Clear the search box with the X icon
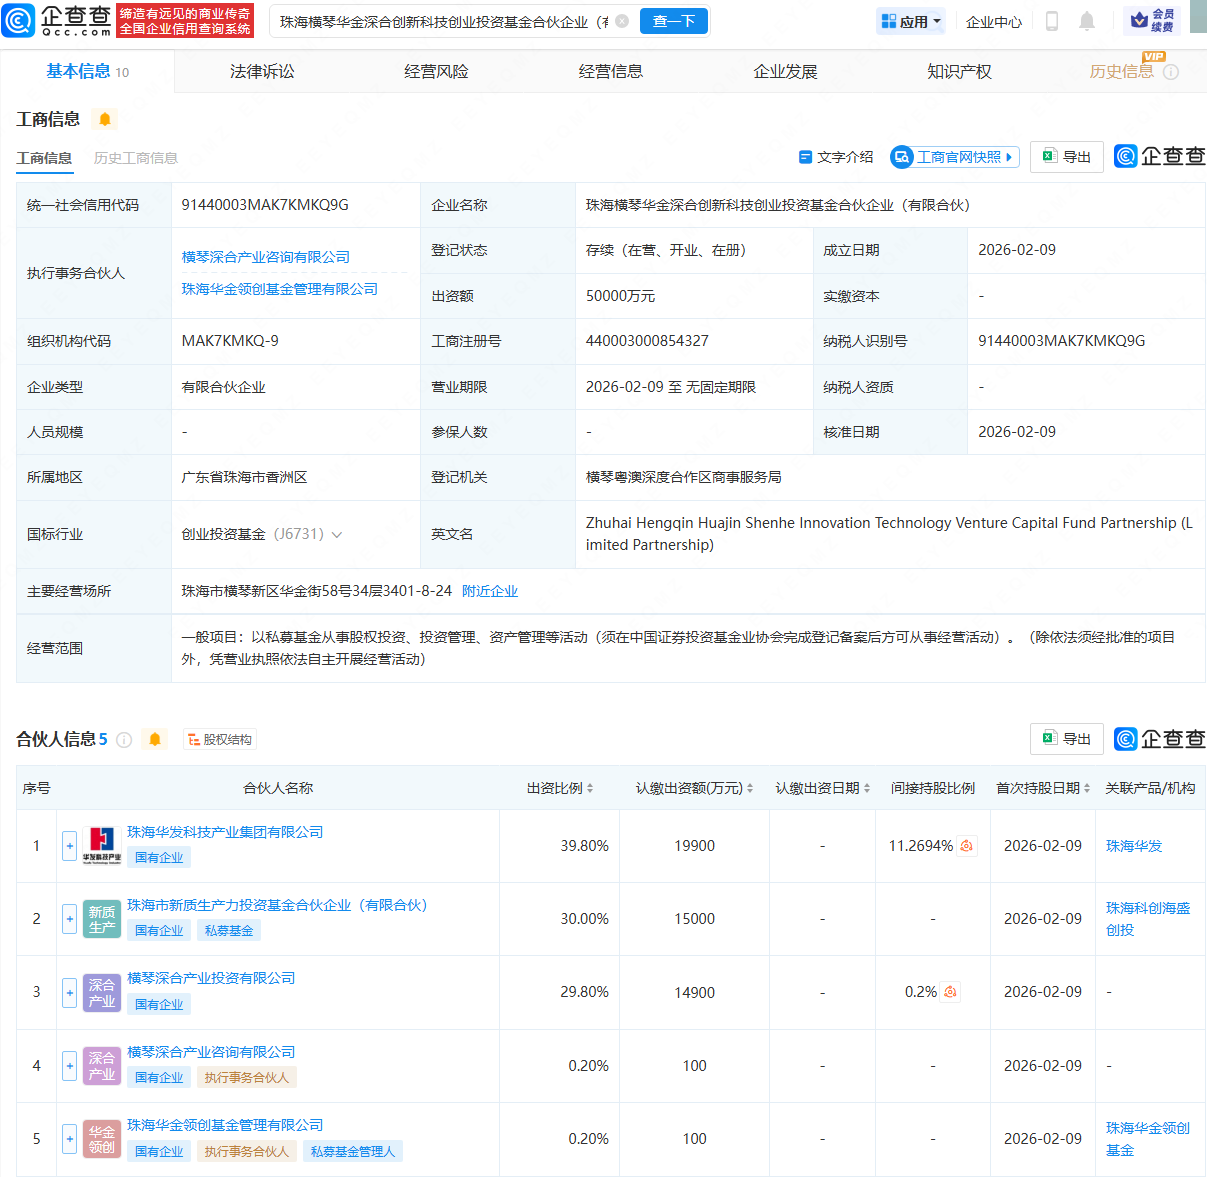This screenshot has height=1177, width=1207. click(622, 20)
